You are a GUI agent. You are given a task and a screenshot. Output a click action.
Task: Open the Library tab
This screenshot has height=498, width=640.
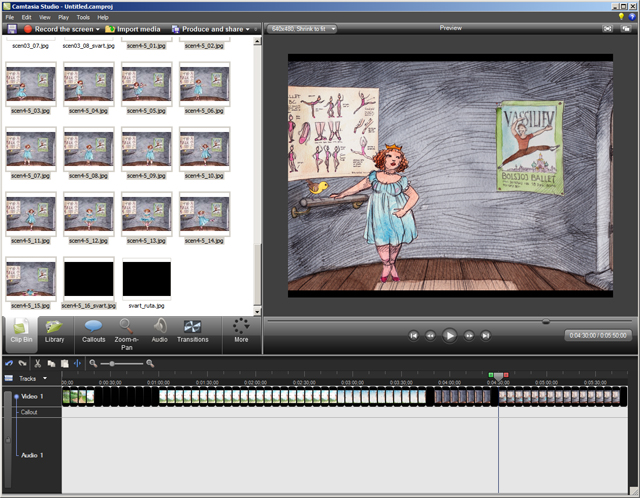click(54, 333)
